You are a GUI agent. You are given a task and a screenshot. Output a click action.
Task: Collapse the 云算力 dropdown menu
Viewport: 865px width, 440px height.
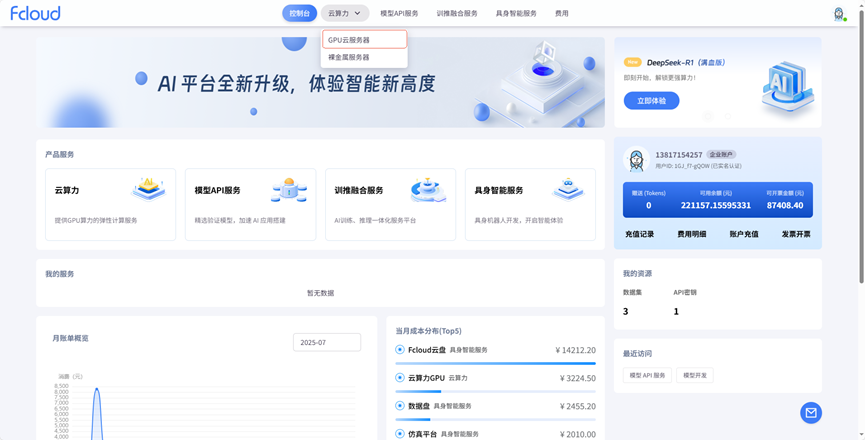pos(345,13)
